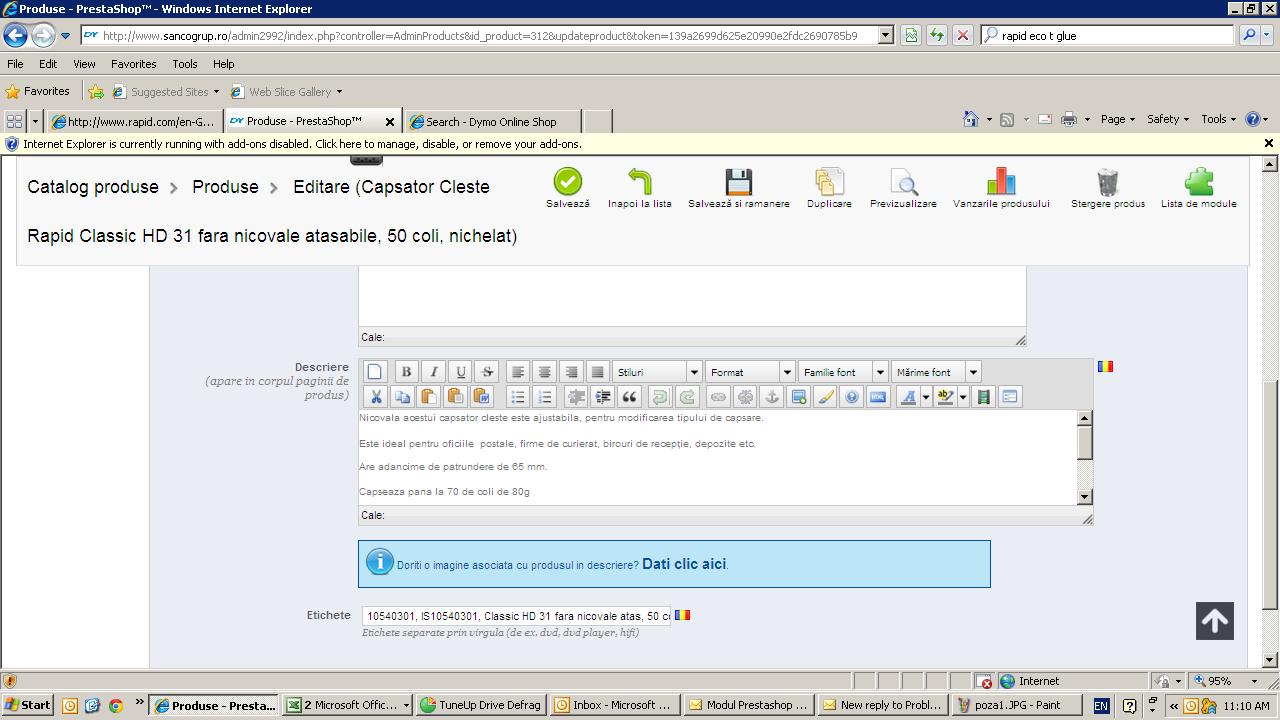This screenshot has width=1280, height=720.
Task: Click Catalog produse breadcrumb link
Action: [93, 187]
